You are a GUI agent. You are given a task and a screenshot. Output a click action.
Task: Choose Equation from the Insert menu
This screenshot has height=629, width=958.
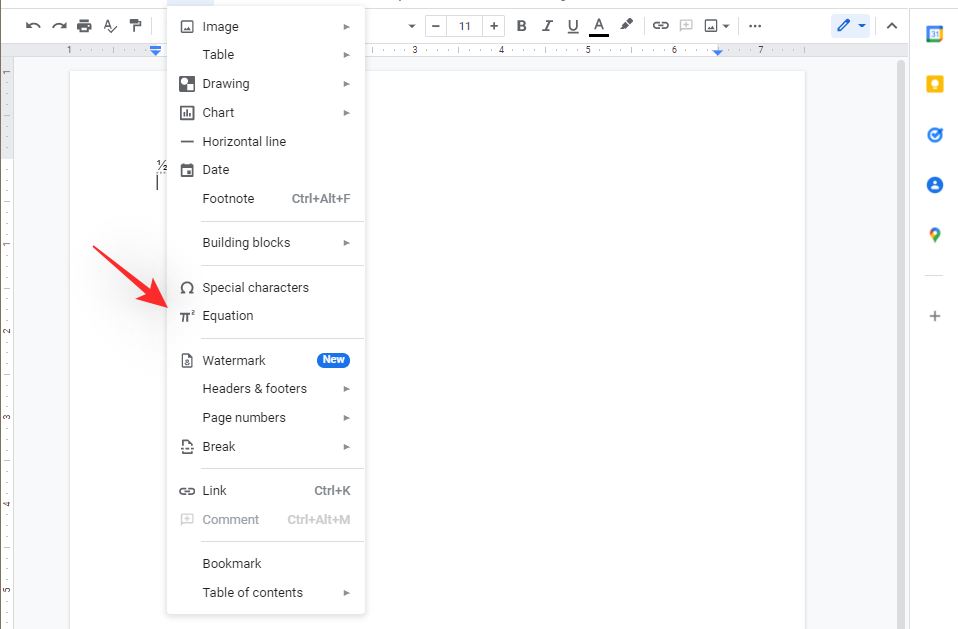228,316
